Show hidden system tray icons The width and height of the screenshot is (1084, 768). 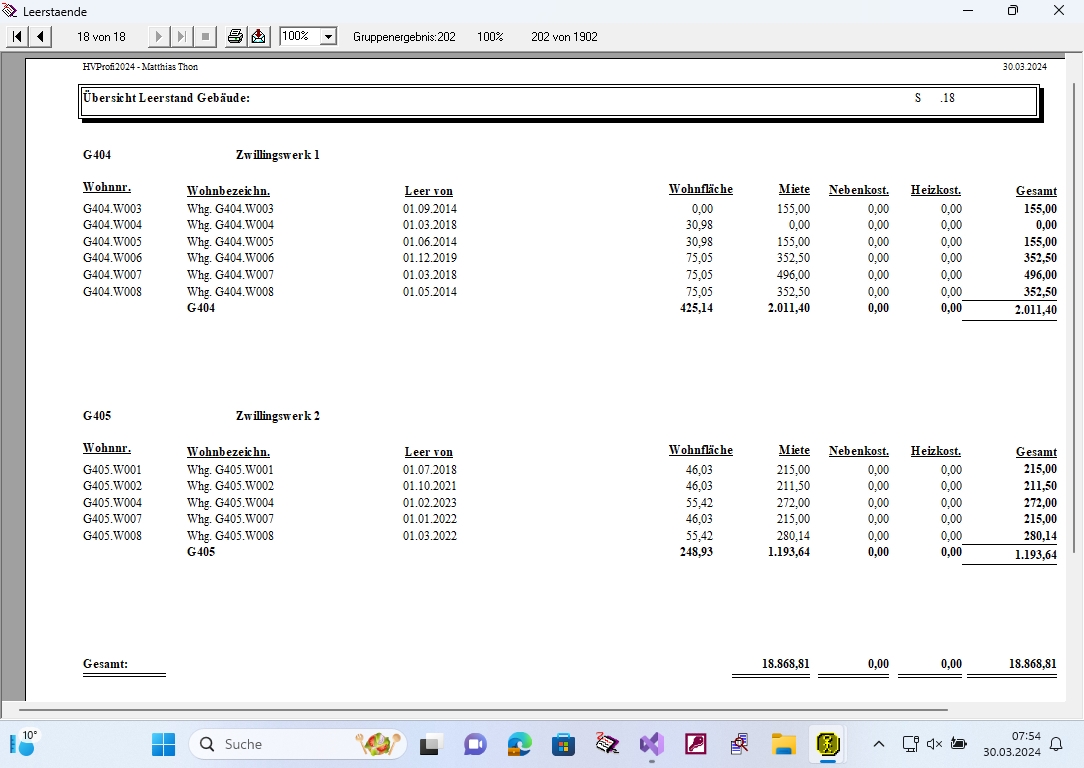(x=879, y=744)
